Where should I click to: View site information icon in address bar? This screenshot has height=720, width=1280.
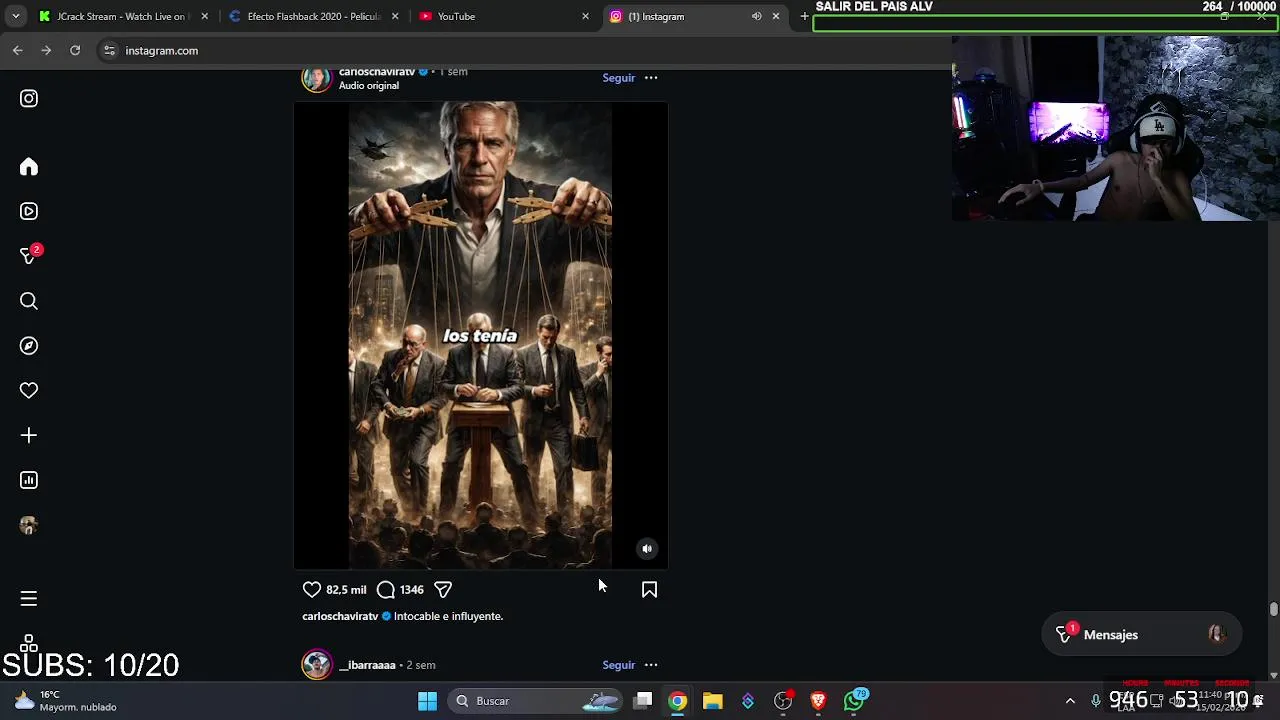(x=109, y=50)
